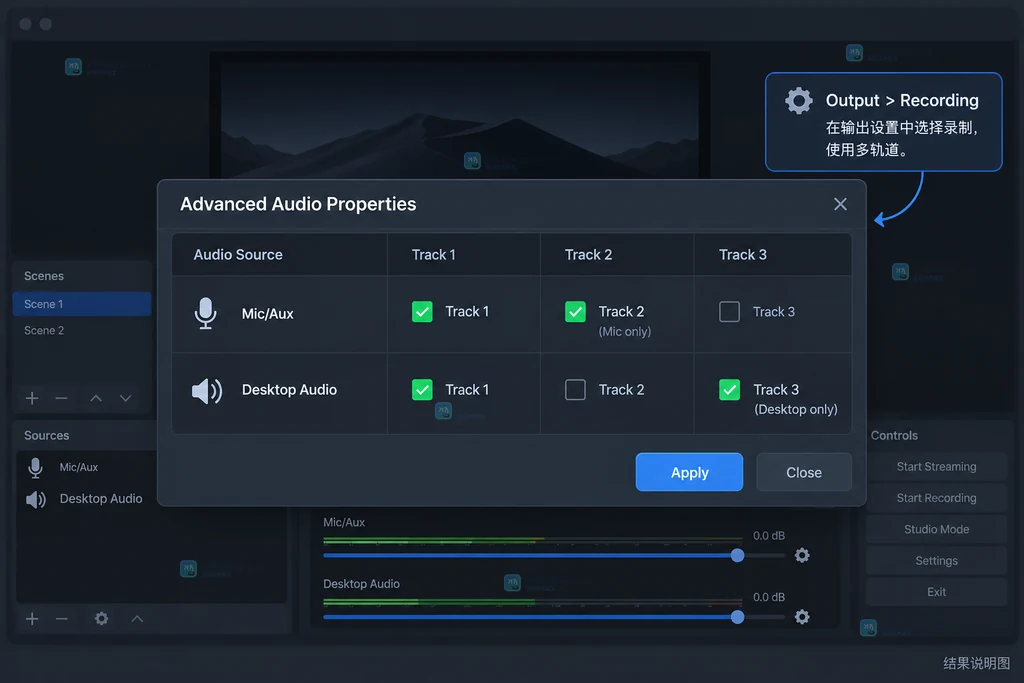Viewport: 1024px width, 683px height.
Task: Disable Track 3 for Desktop Audio
Action: point(729,390)
